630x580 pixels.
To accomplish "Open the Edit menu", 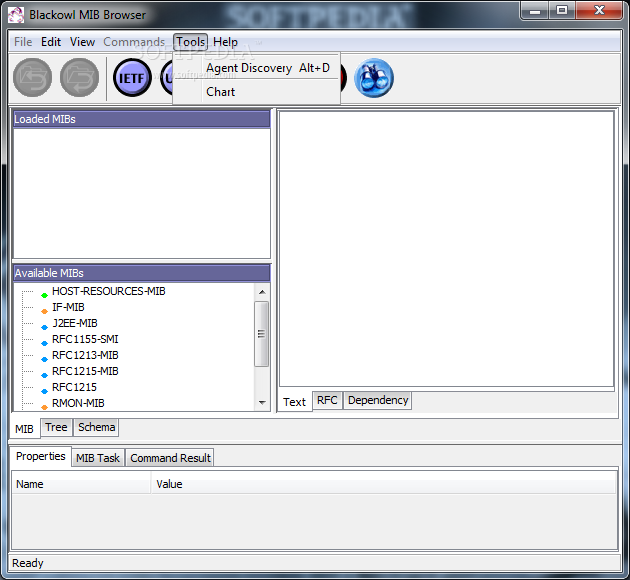I will 51,42.
